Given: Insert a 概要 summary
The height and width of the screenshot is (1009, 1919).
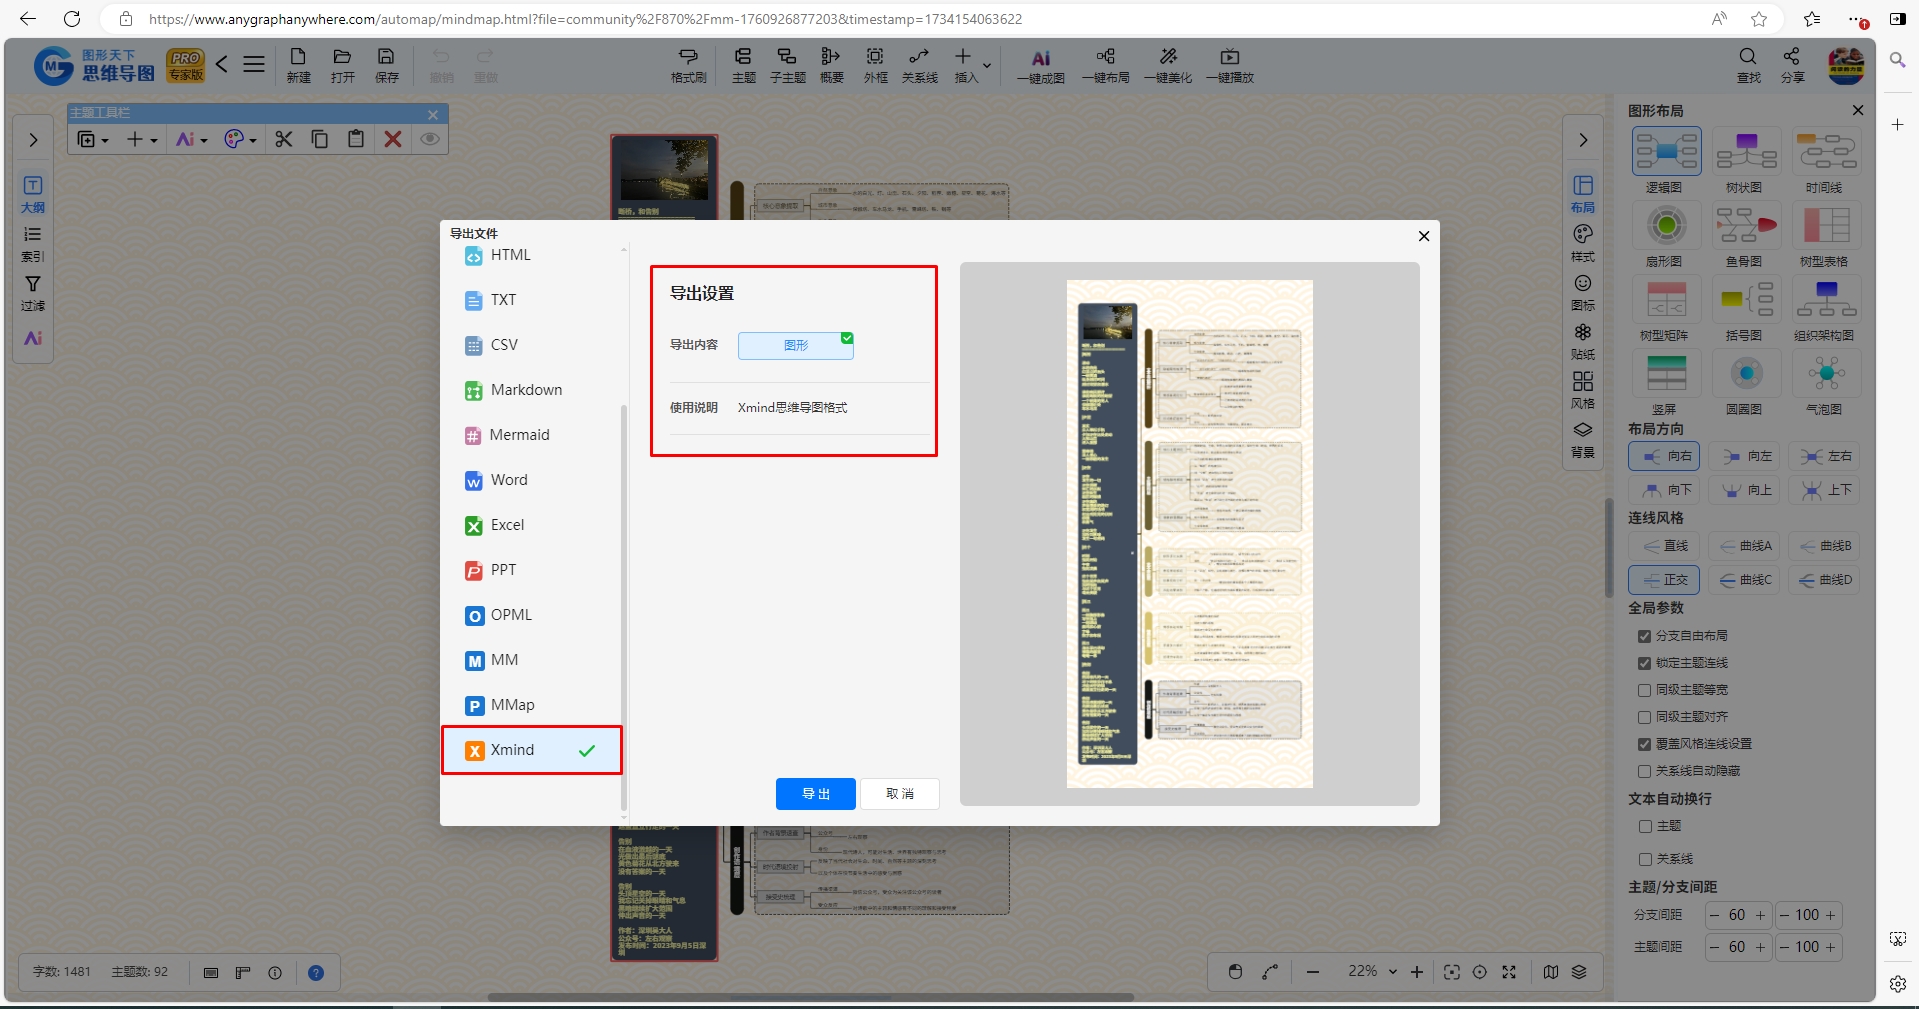Looking at the screenshot, I should pos(831,65).
